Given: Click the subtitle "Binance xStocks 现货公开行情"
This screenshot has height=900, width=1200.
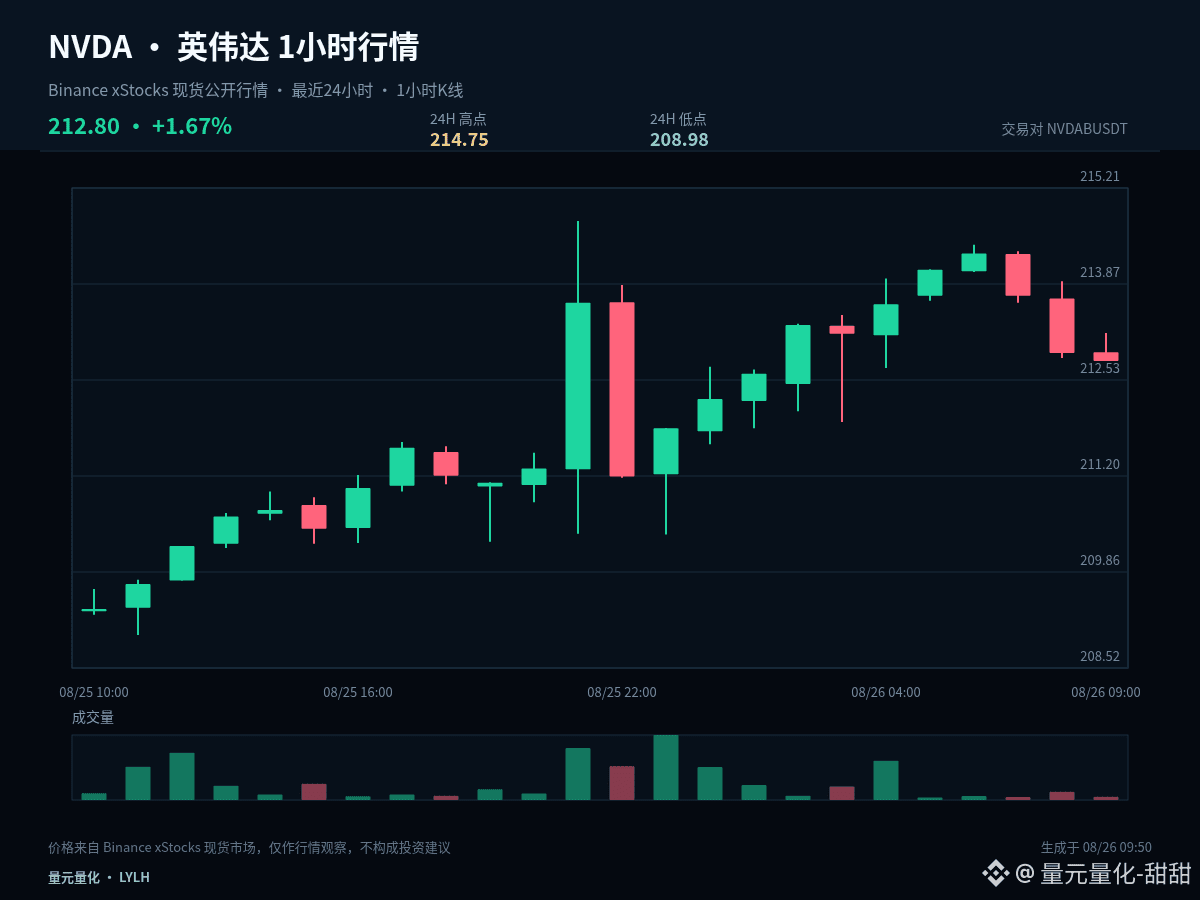Looking at the screenshot, I should pyautogui.click(x=158, y=91).
